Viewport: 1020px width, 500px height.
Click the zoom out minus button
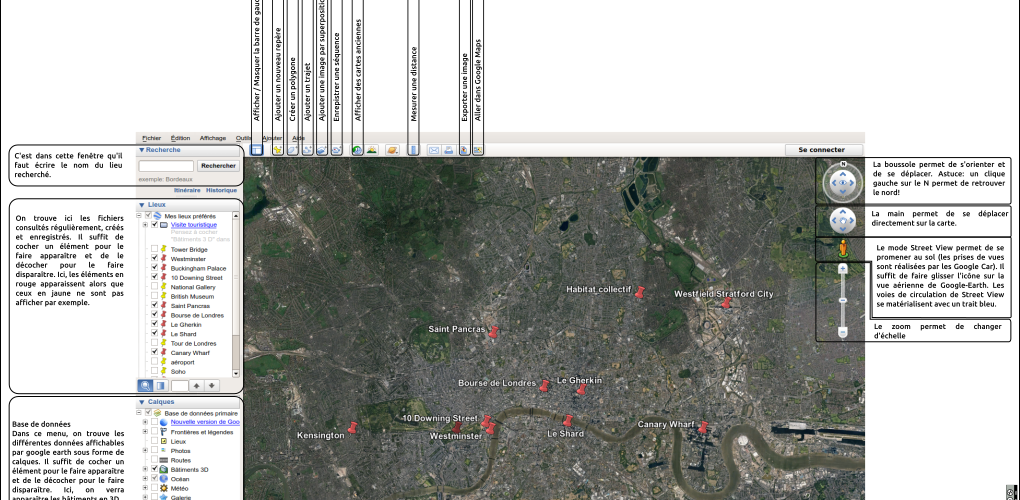(x=843, y=332)
